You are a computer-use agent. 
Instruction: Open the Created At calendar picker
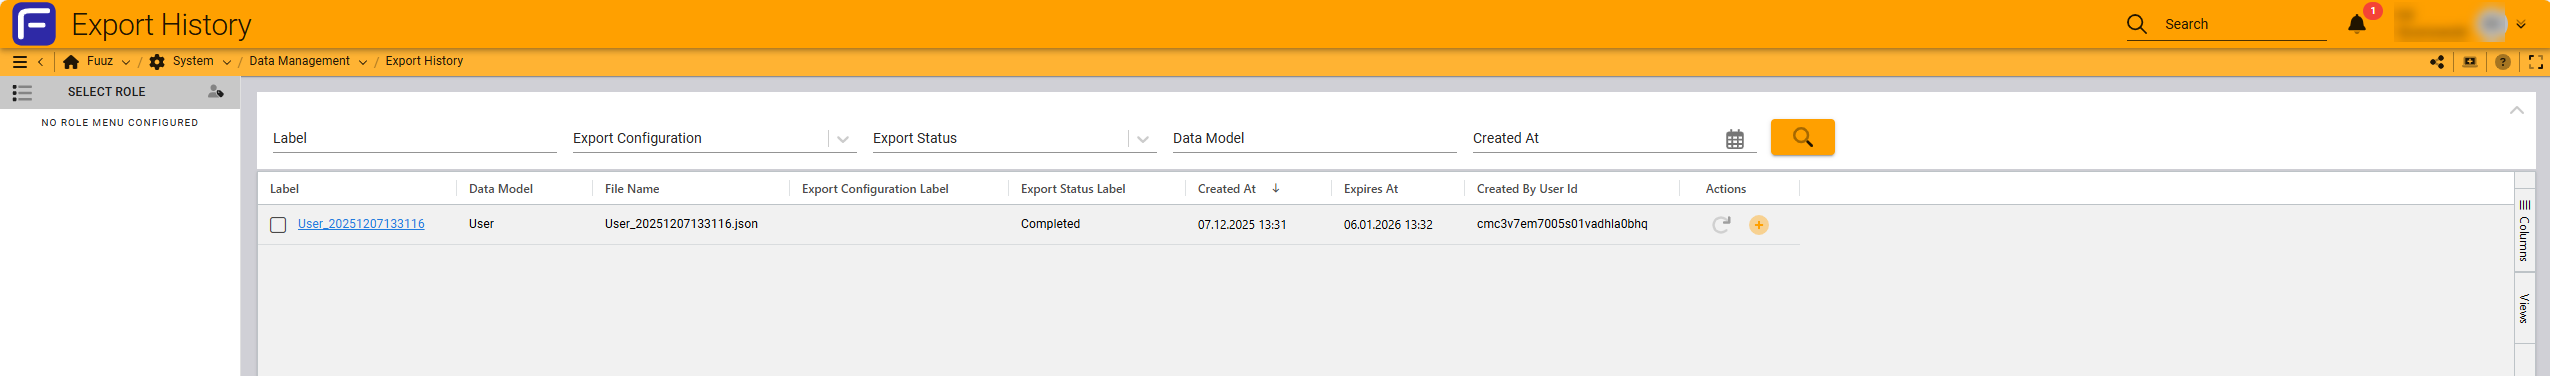click(1735, 139)
